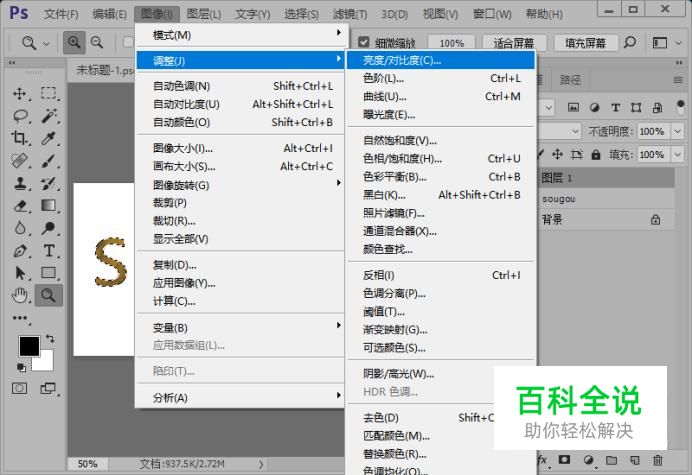Select the Path Selection tool
The width and height of the screenshot is (692, 475).
coord(20,273)
